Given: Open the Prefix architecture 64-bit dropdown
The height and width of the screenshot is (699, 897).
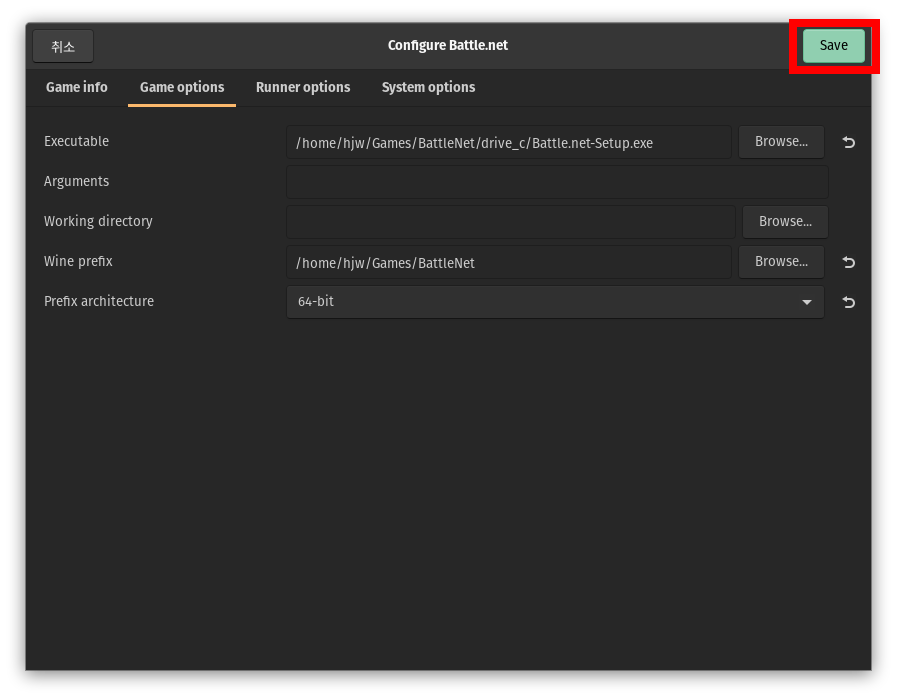Looking at the screenshot, I should pos(555,302).
